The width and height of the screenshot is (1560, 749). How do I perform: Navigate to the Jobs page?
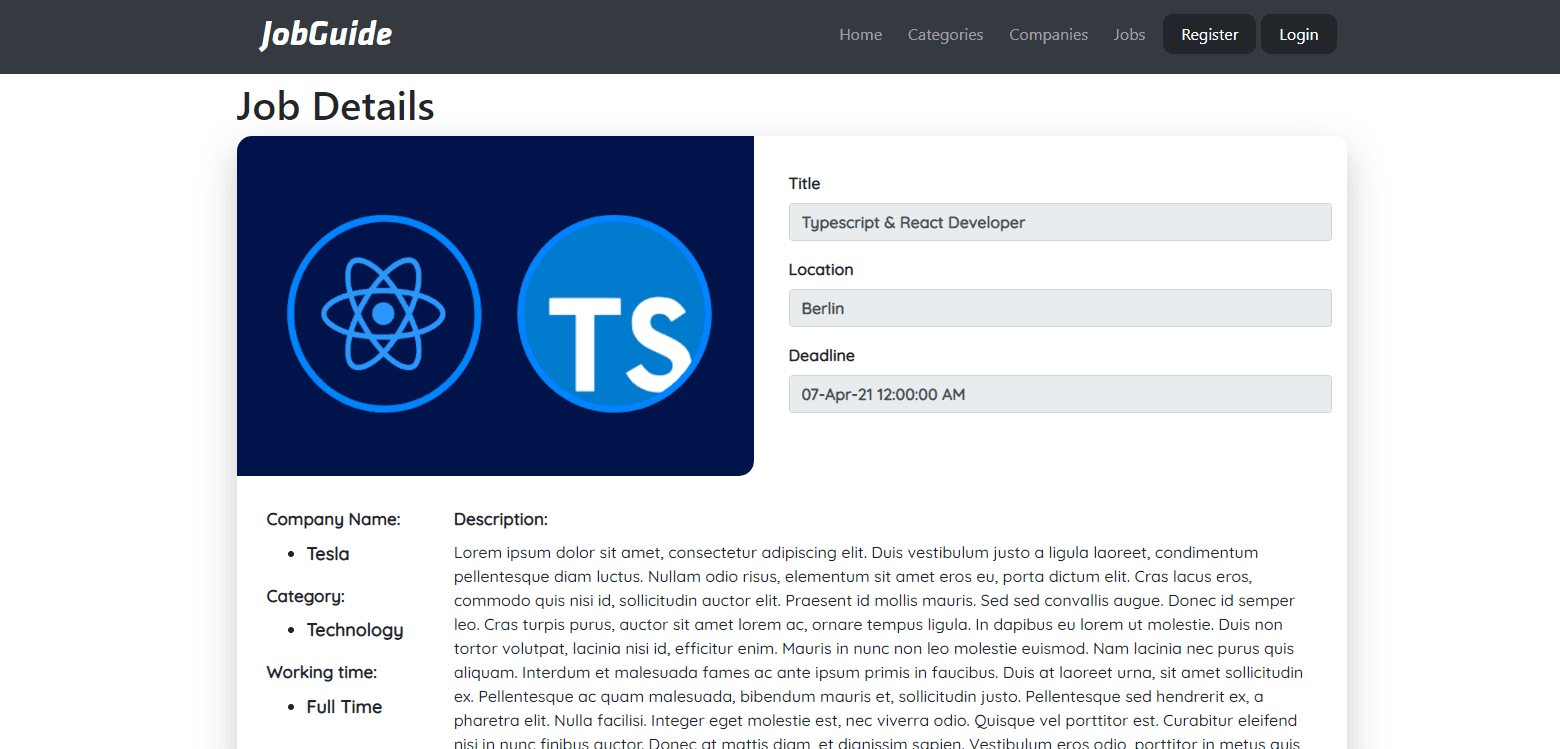click(x=1129, y=35)
